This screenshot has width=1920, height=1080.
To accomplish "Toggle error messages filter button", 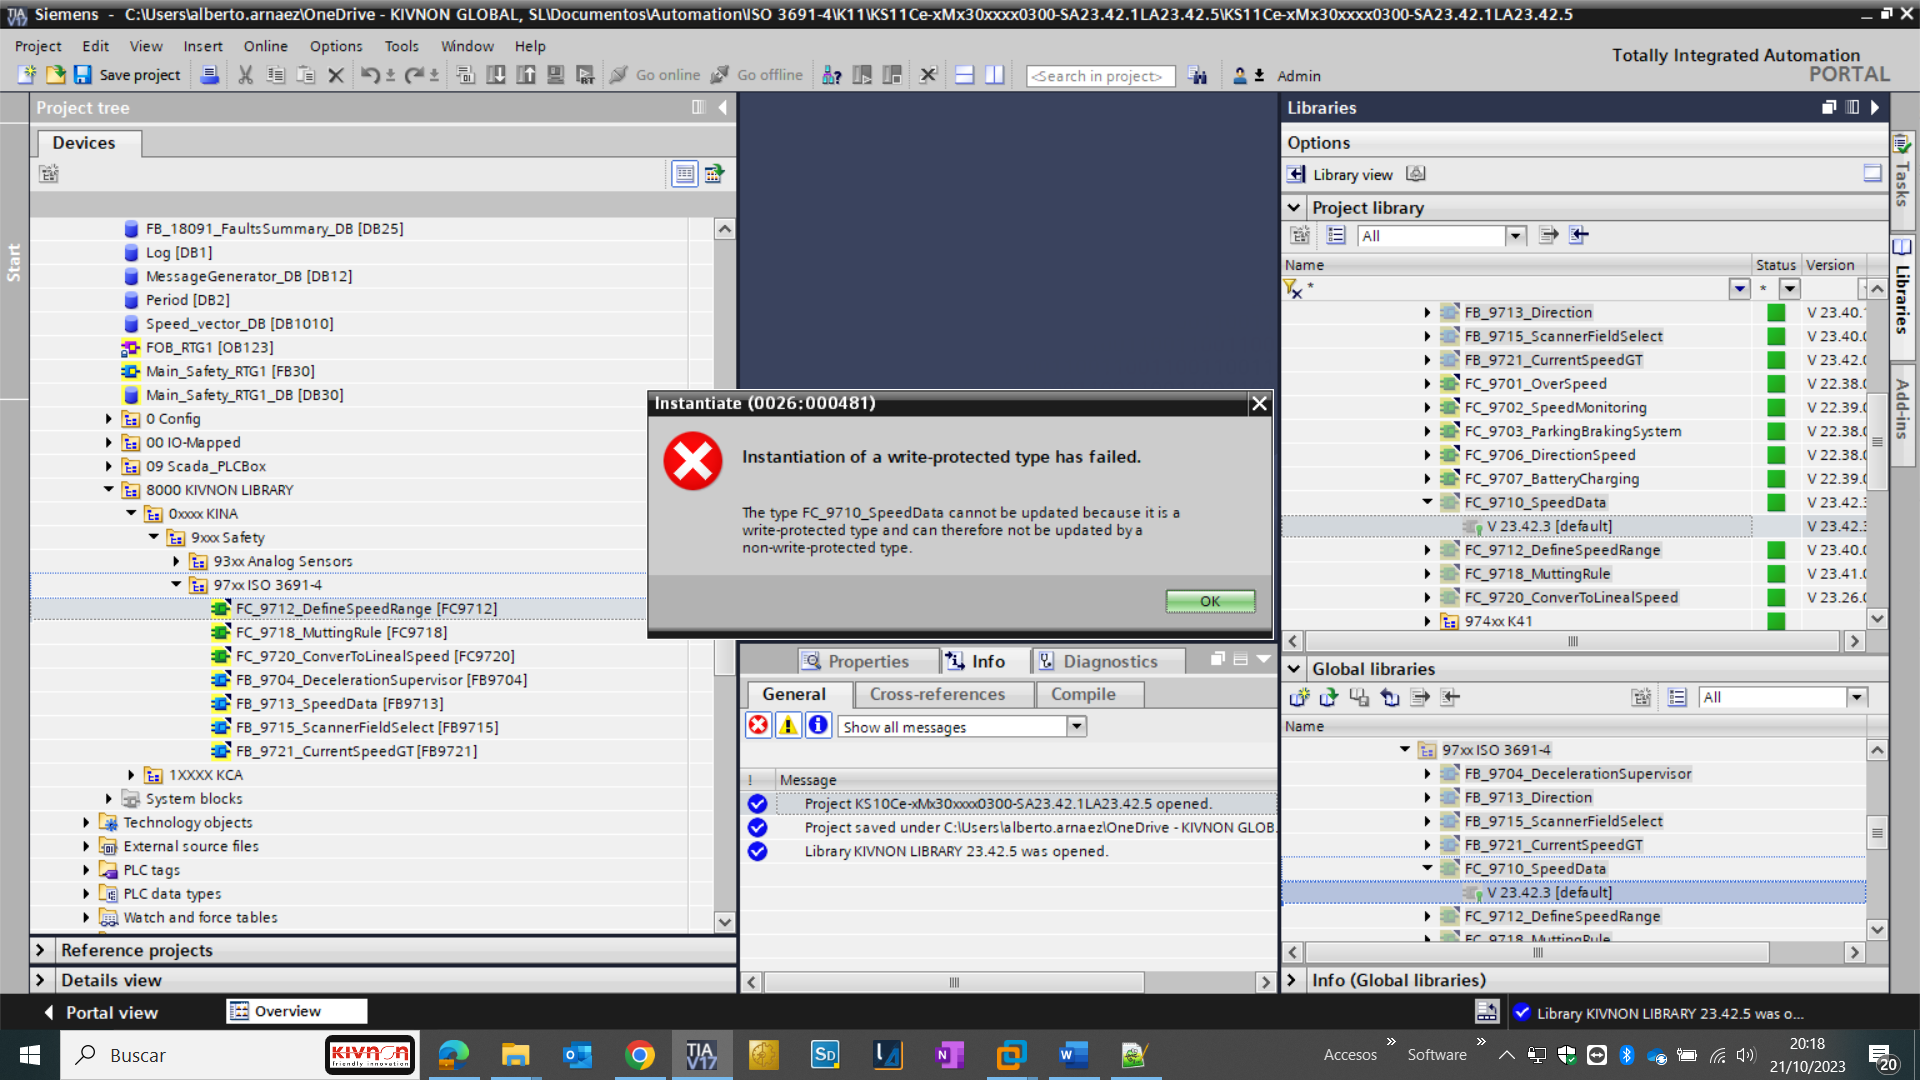I will pos(758,726).
